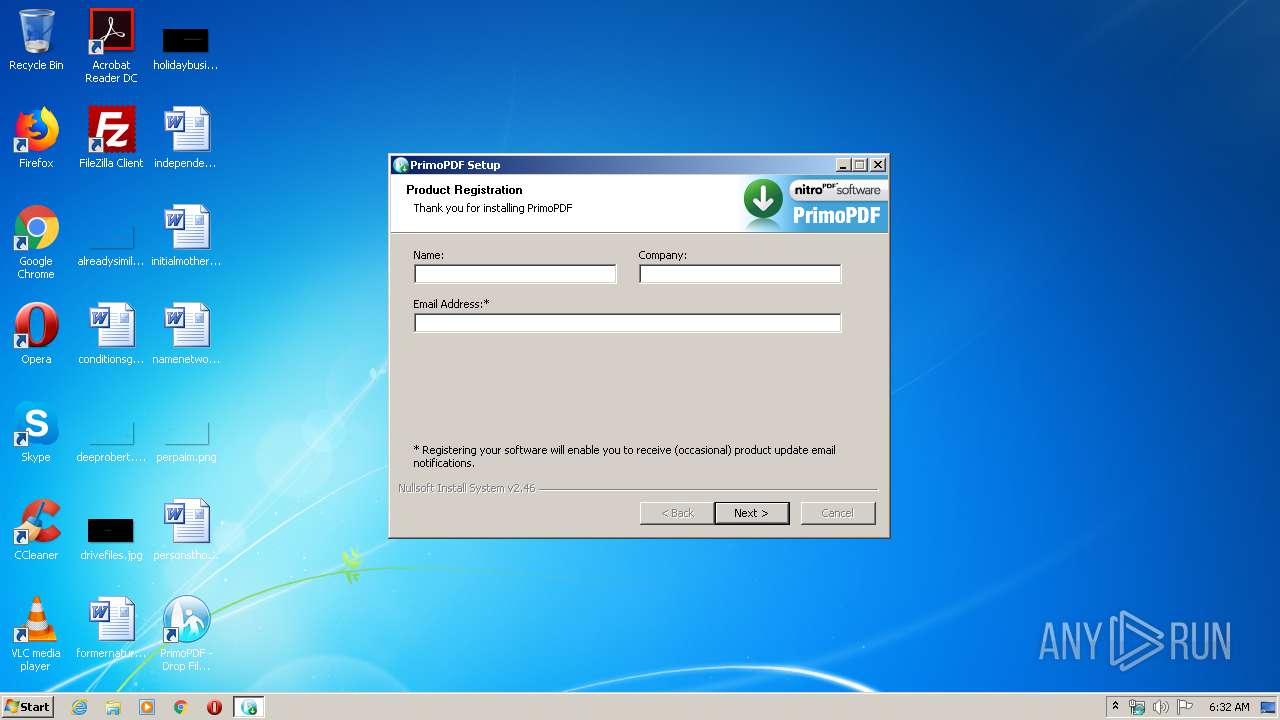Click the Product Registration heading

click(464, 190)
